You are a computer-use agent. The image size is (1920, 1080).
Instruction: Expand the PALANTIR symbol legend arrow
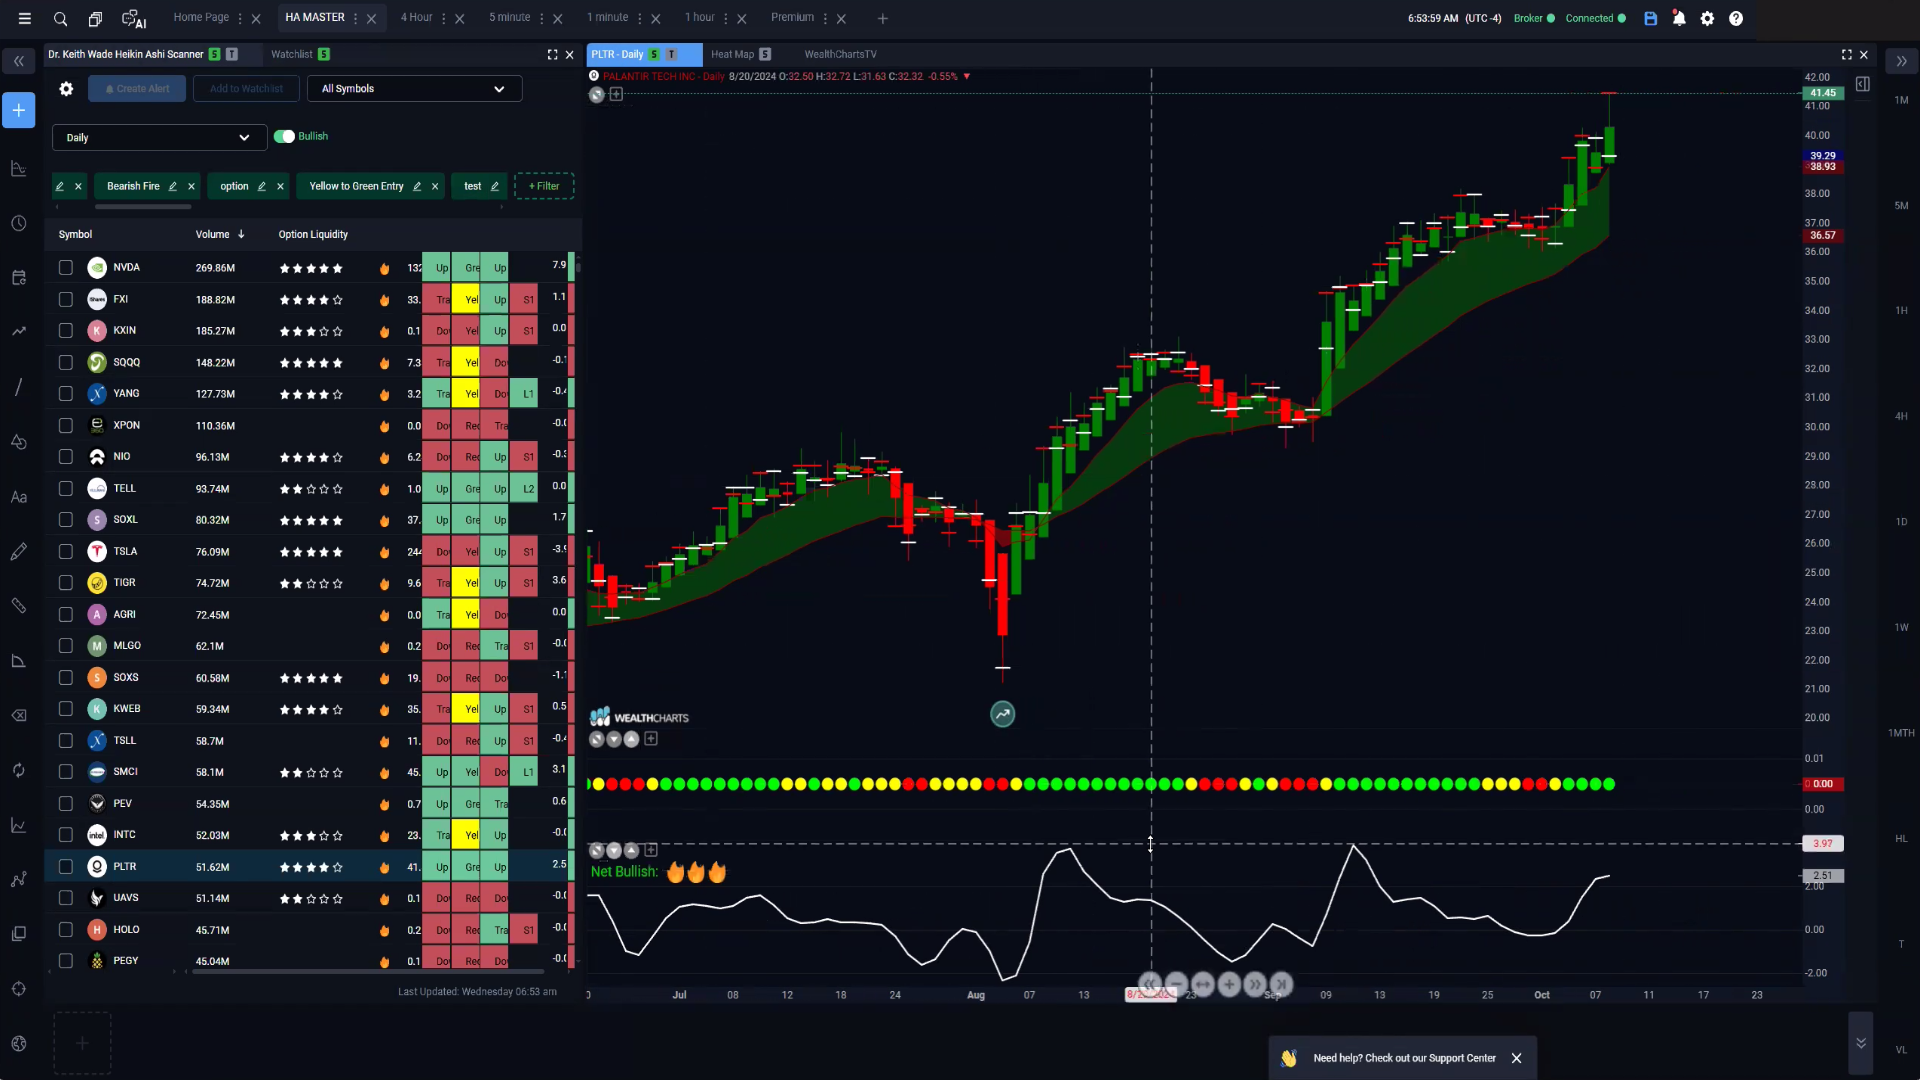tap(966, 77)
